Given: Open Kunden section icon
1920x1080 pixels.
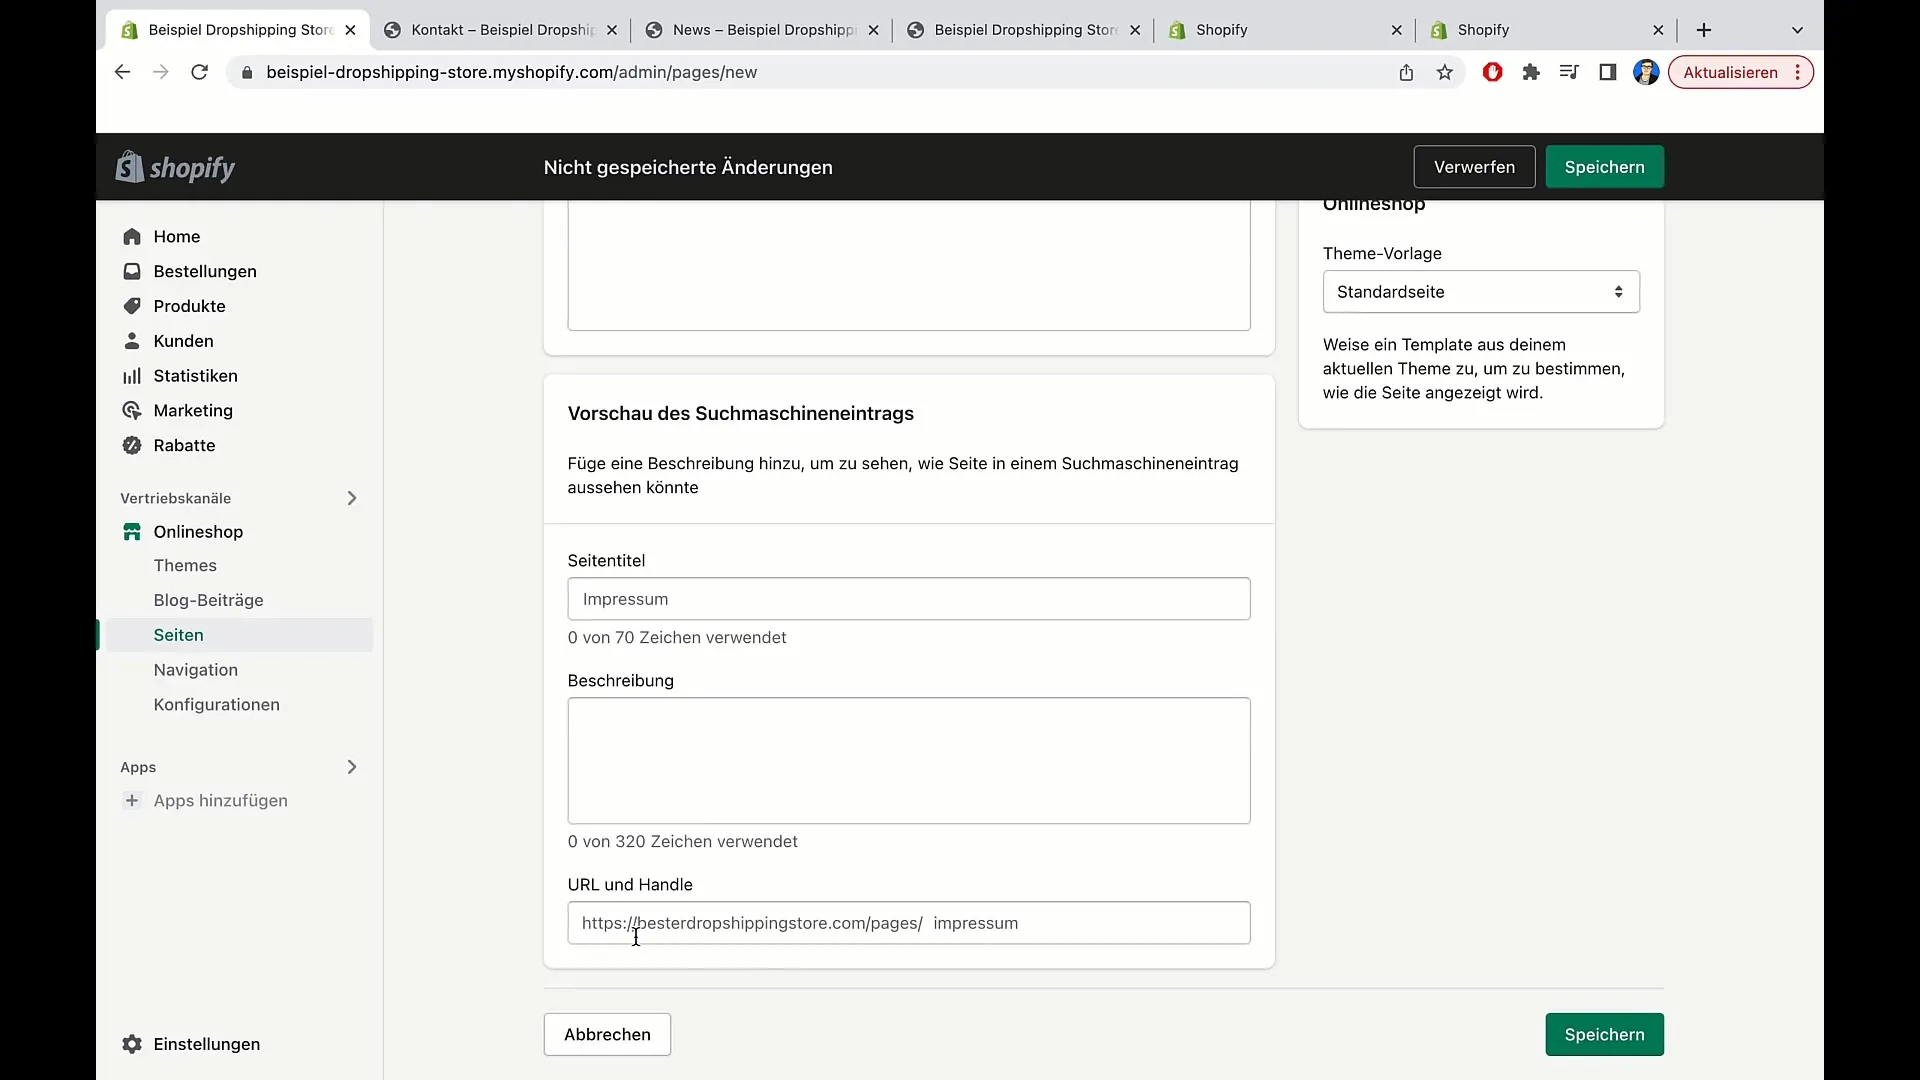Looking at the screenshot, I should [133, 340].
